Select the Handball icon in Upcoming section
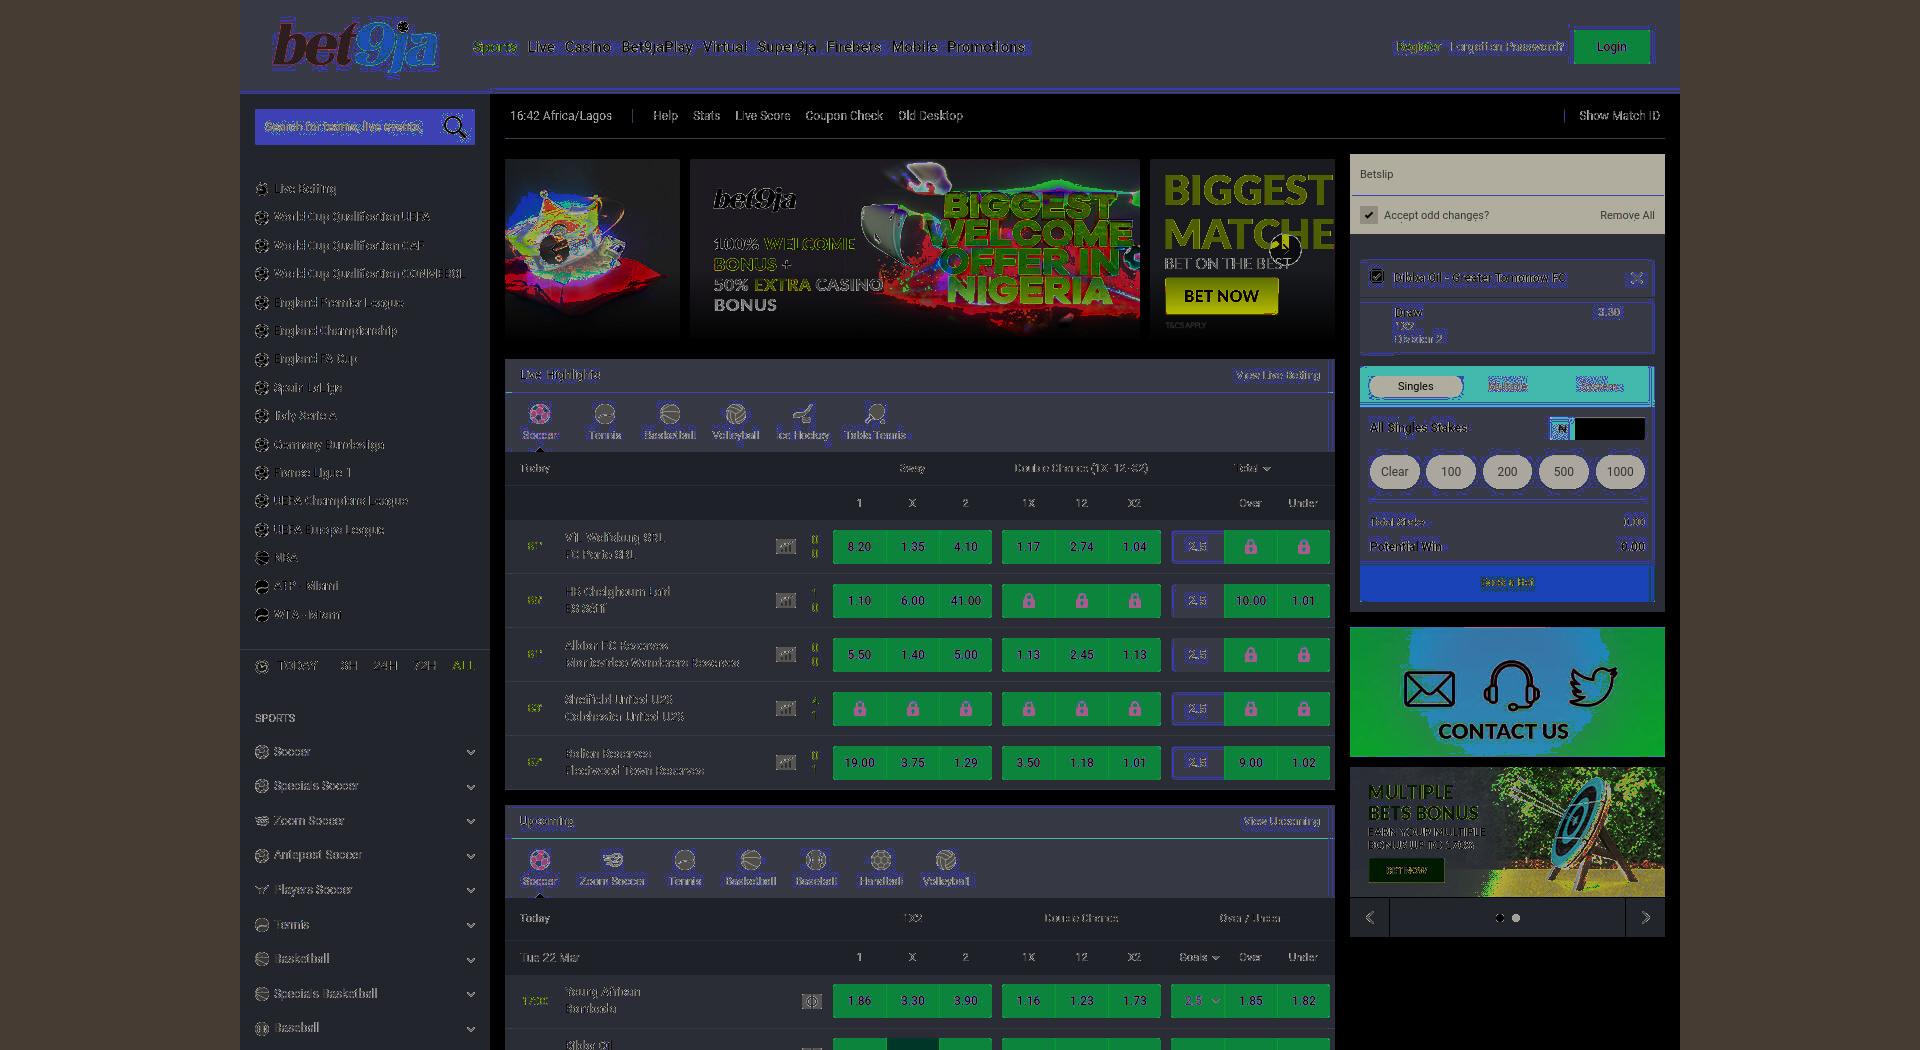 [x=880, y=860]
